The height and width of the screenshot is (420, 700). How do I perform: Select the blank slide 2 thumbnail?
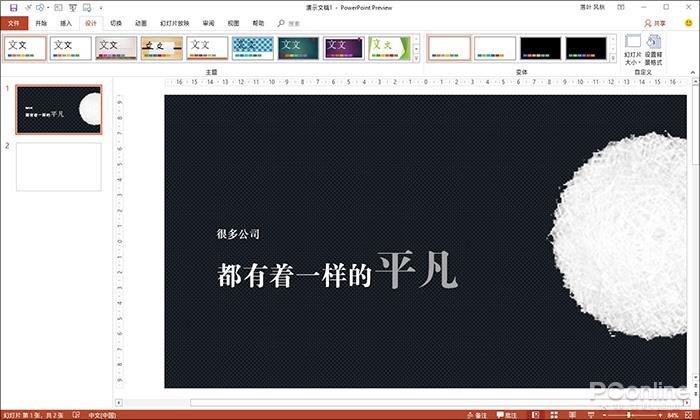click(x=58, y=166)
